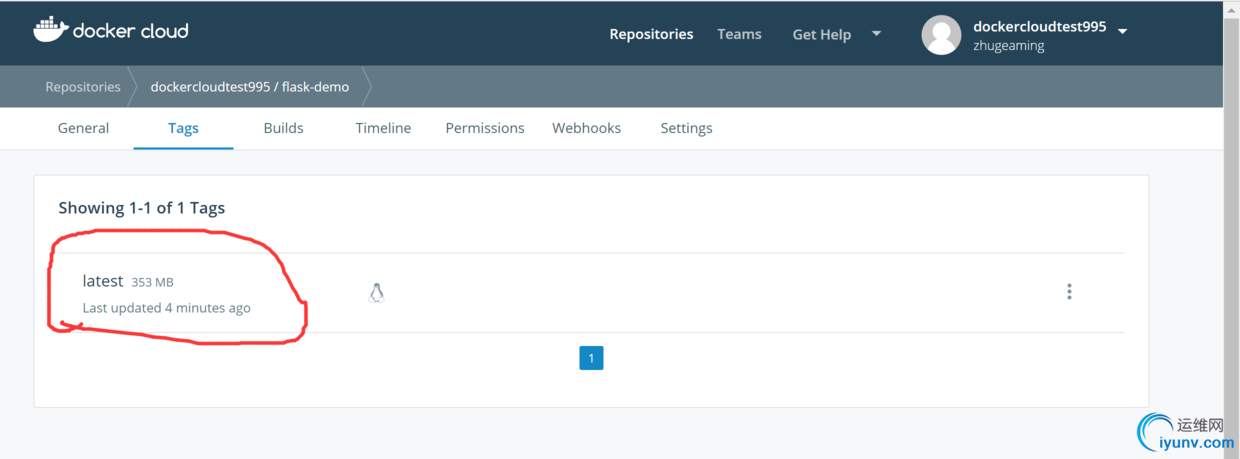
Task: Click the dockercloudtest995 username
Action: pos(1040,27)
